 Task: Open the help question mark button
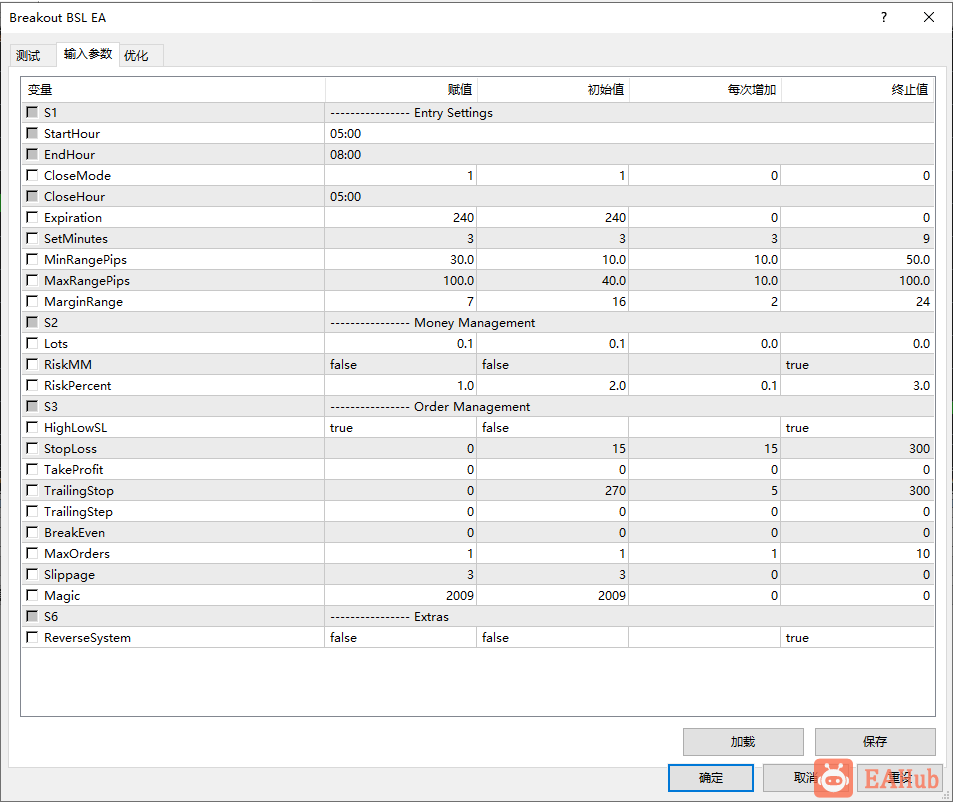point(884,17)
